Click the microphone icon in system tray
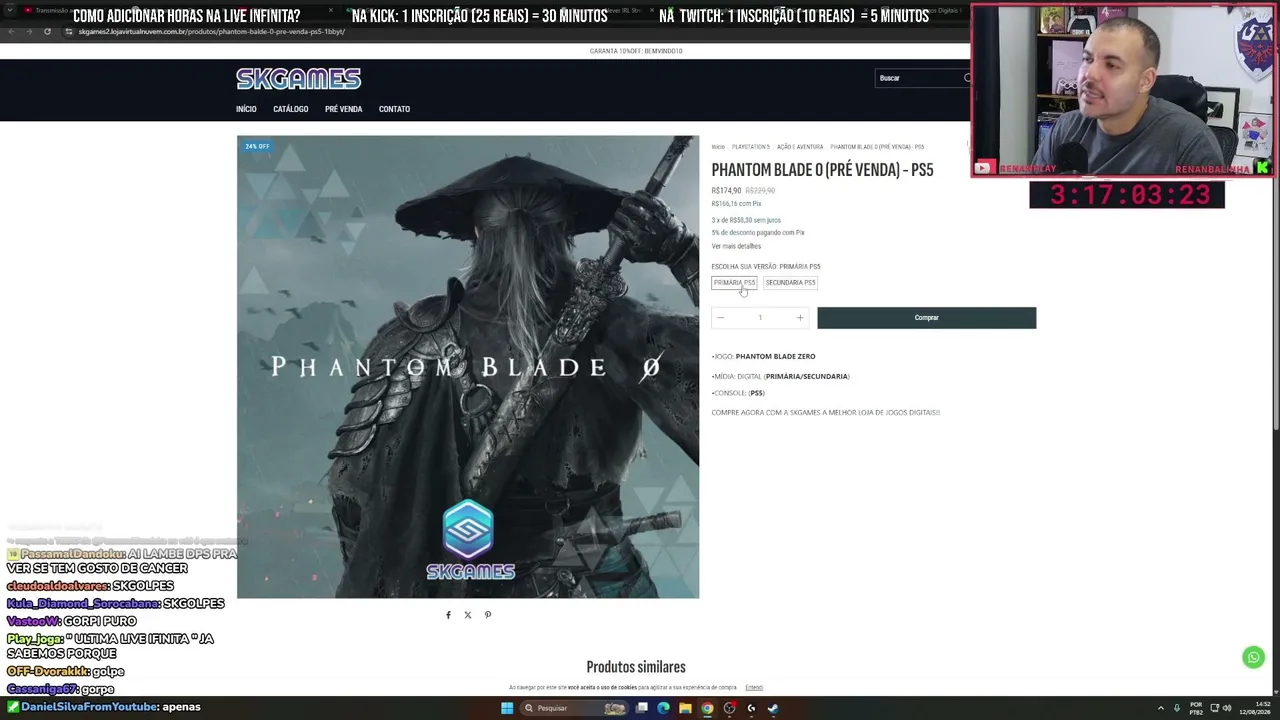The height and width of the screenshot is (720, 1280). click(1177, 708)
